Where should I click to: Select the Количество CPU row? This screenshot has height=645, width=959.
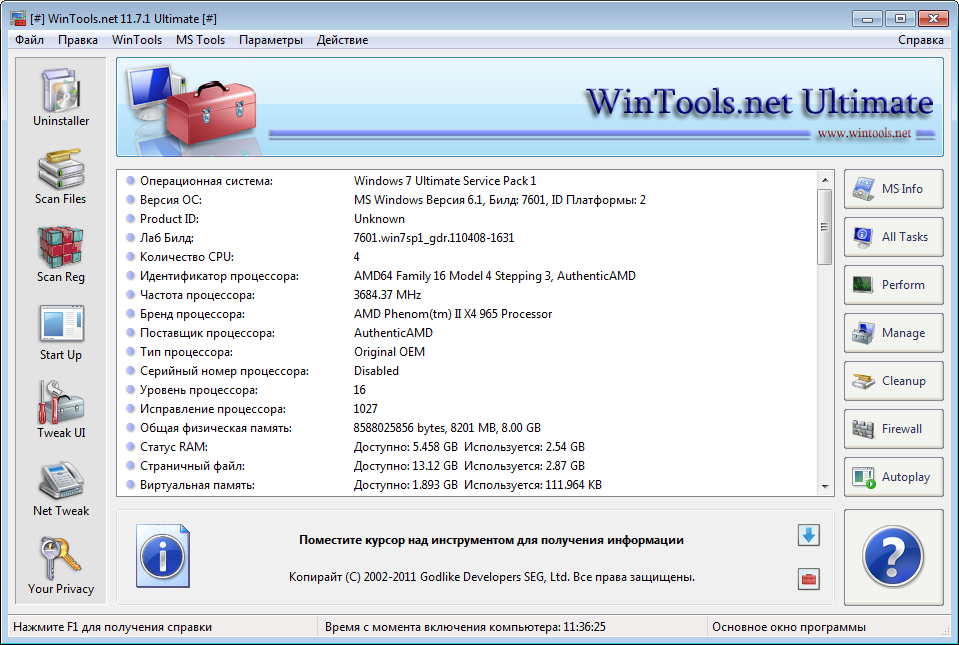[468, 257]
